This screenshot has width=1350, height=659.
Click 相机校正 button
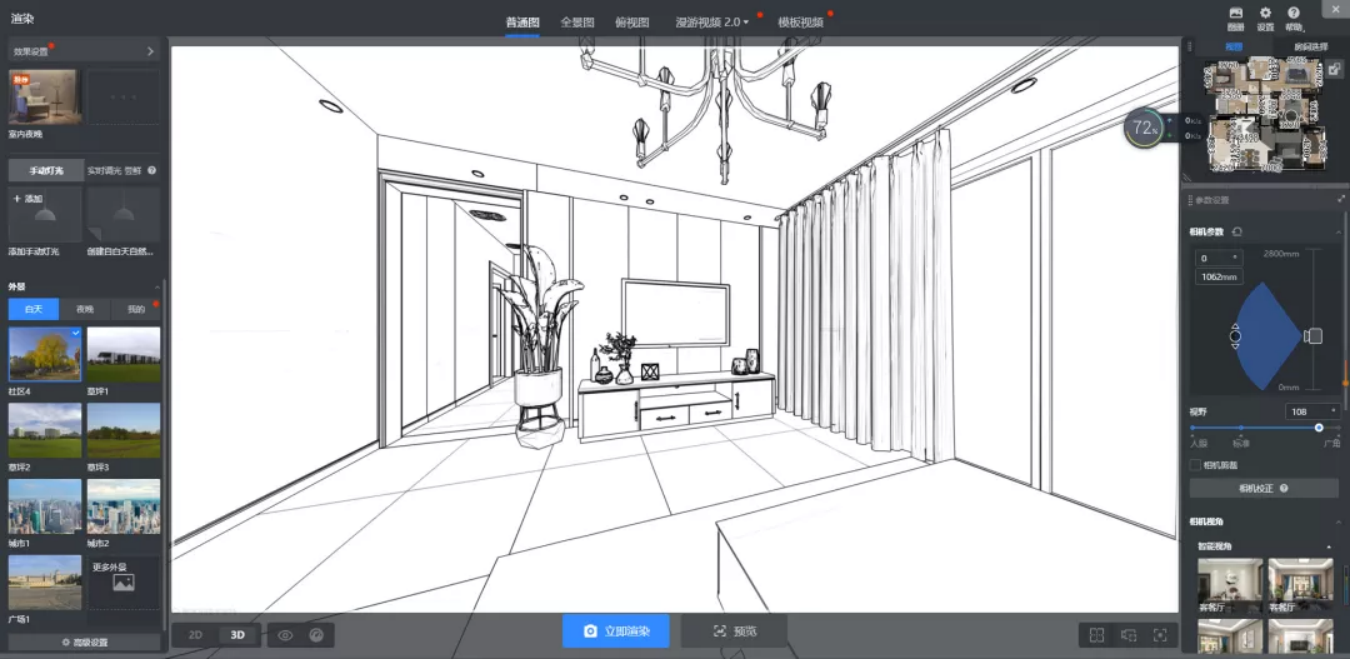[1264, 488]
